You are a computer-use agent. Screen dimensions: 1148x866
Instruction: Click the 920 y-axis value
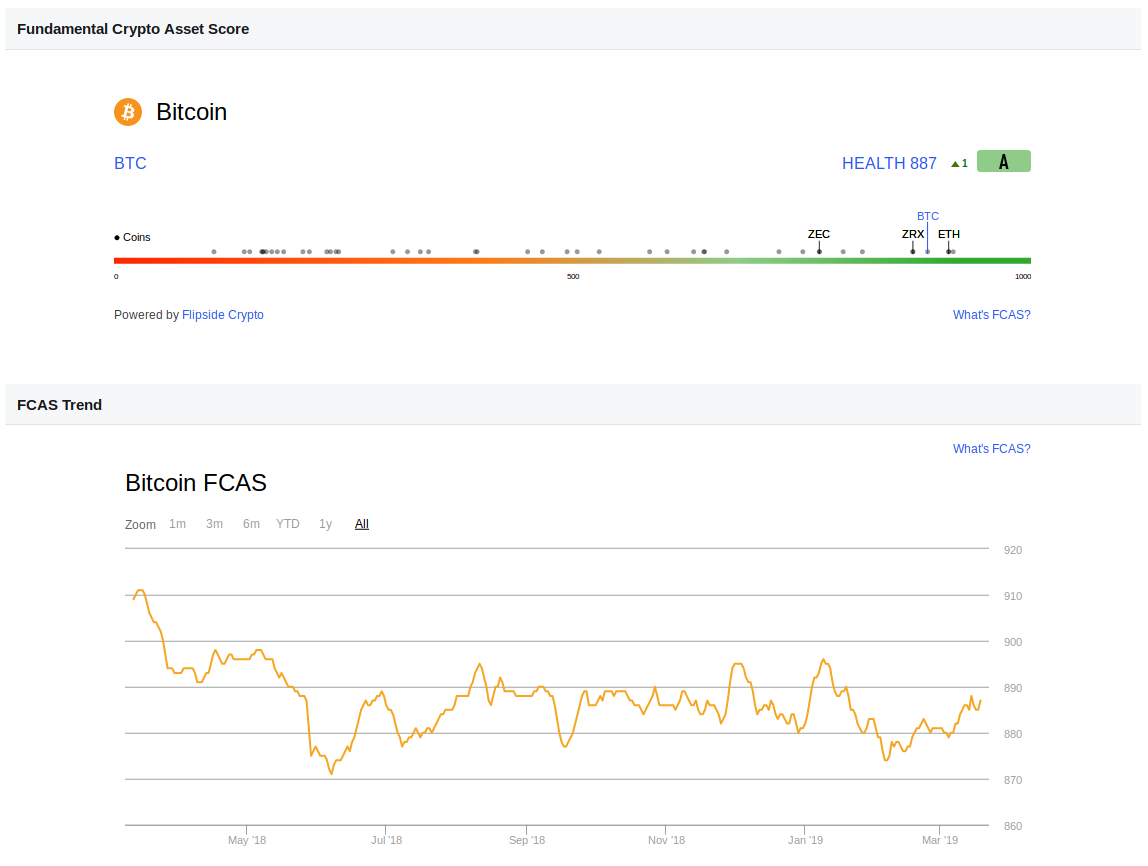point(1013,550)
